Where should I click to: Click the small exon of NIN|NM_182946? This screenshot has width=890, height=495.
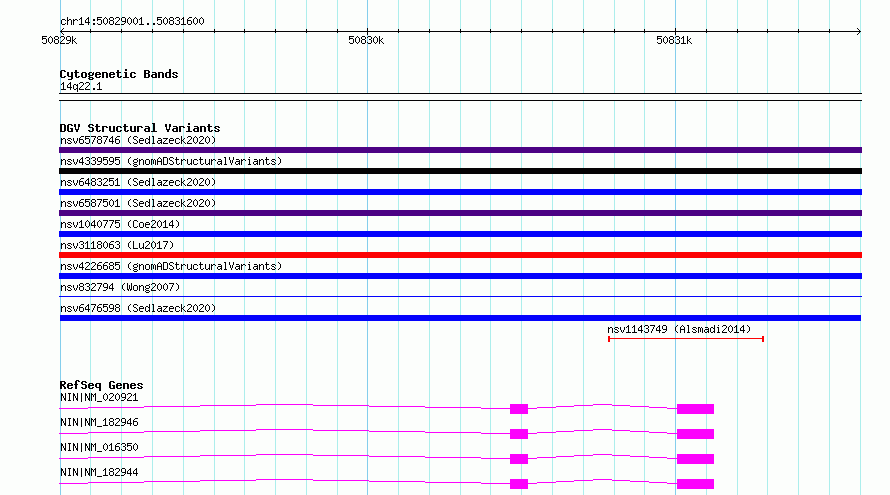pos(519,434)
